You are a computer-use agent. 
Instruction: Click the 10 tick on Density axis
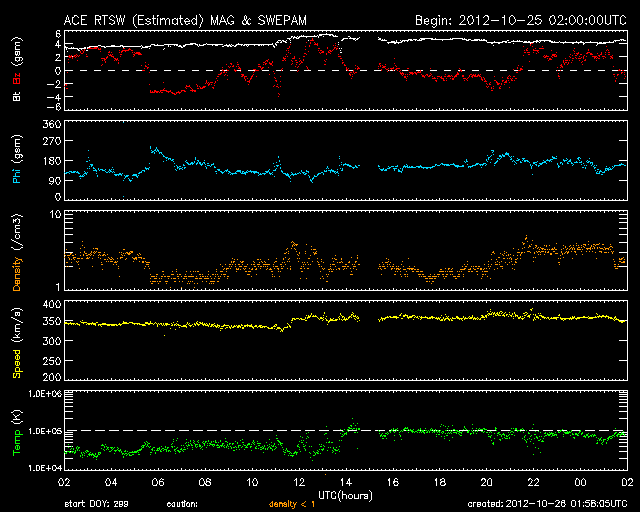[x=56, y=215]
